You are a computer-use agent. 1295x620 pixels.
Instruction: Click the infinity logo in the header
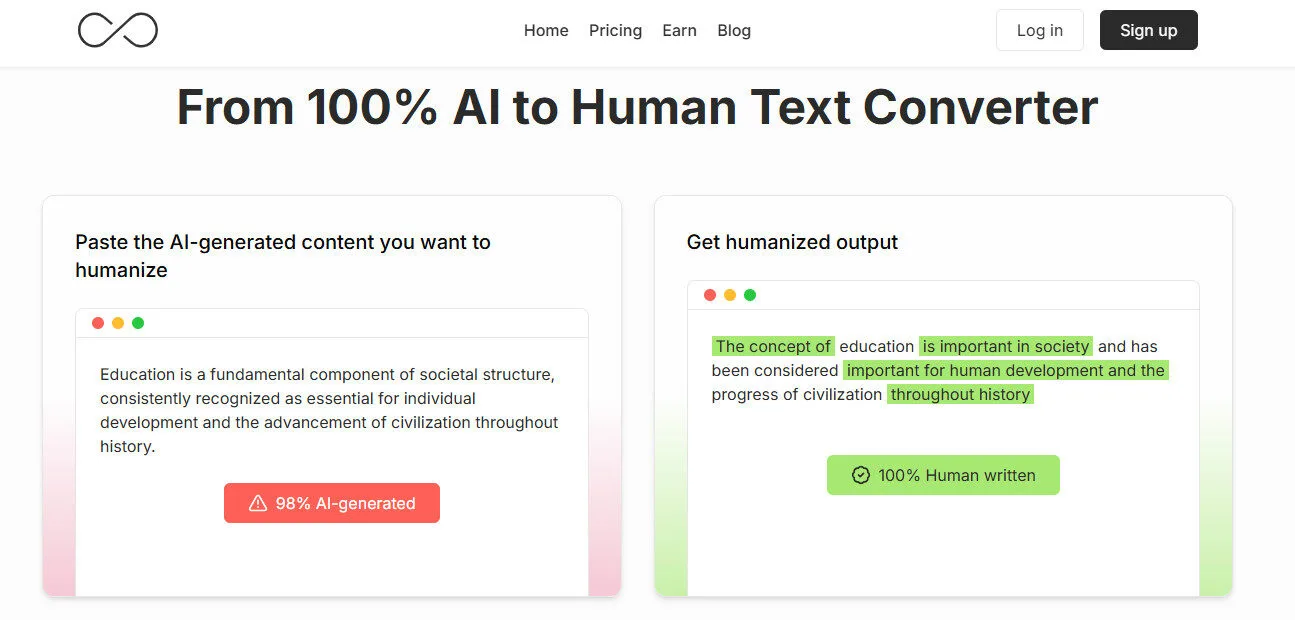click(x=117, y=30)
